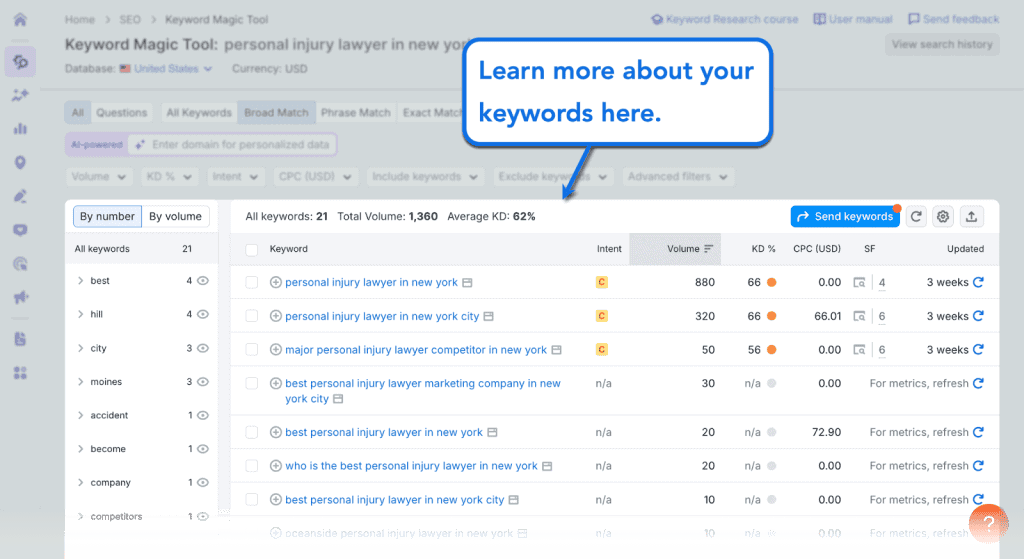Select All Keywords match tab
Viewport: 1024px width, 559px height.
coord(199,112)
